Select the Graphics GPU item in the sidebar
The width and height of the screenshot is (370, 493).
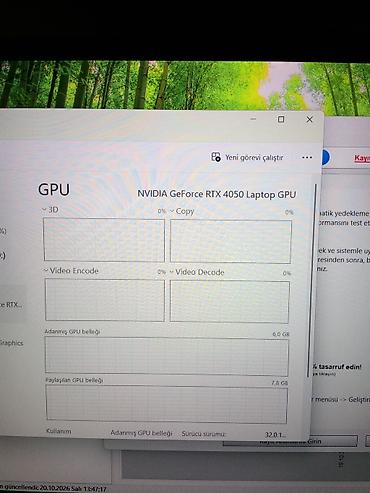[12, 342]
